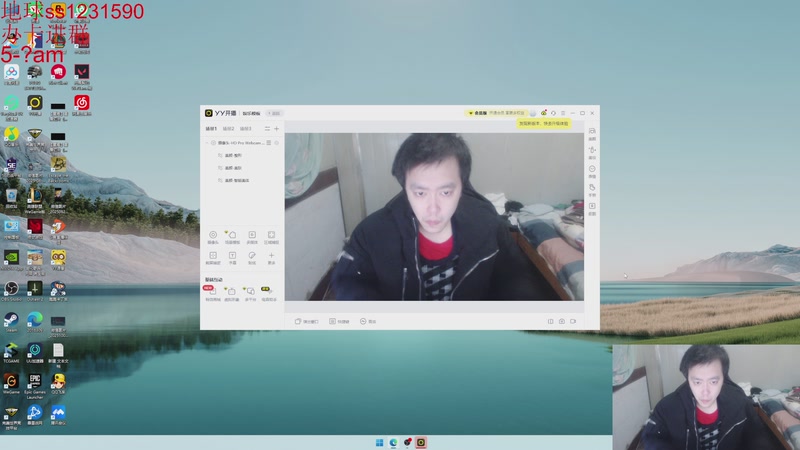This screenshot has width=800, height=450.
Task: Select the last sub-item under the Webcam source
Action: click(234, 181)
